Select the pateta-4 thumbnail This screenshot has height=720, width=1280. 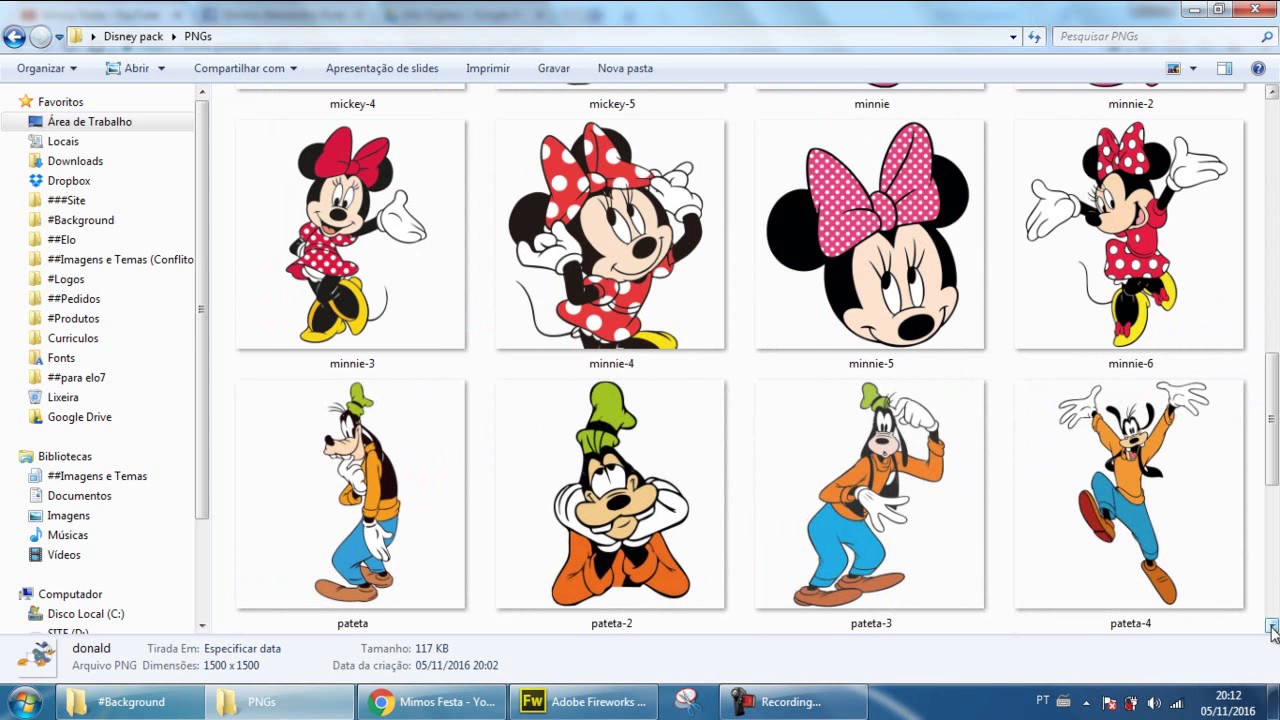point(1130,494)
